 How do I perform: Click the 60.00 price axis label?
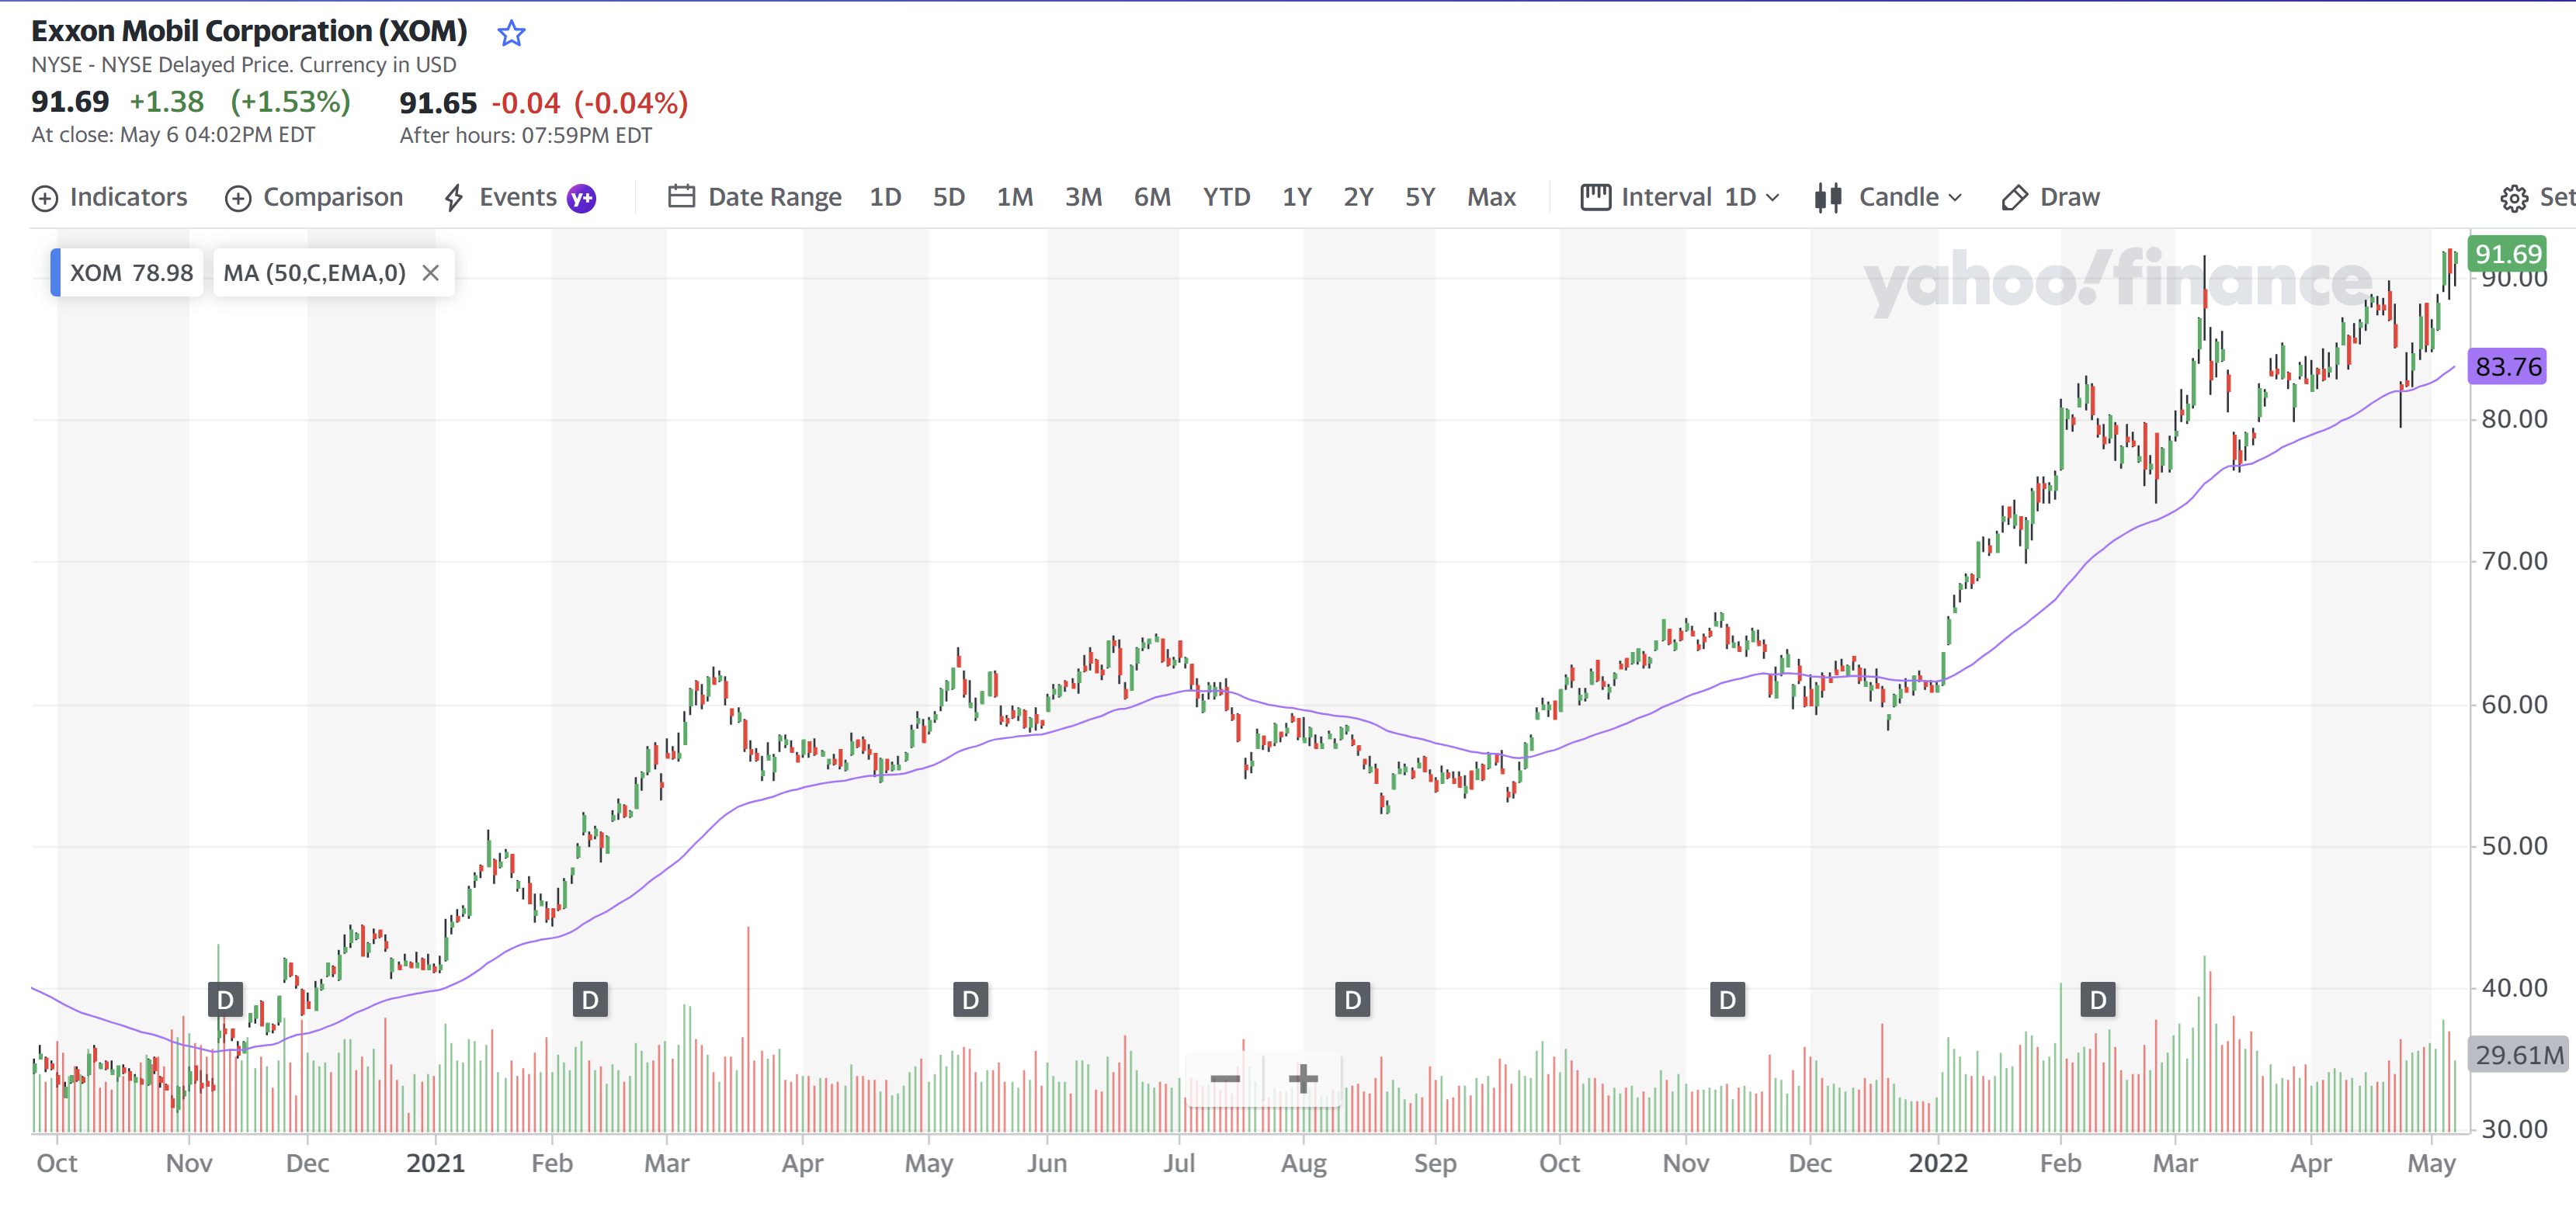pyautogui.click(x=2514, y=705)
